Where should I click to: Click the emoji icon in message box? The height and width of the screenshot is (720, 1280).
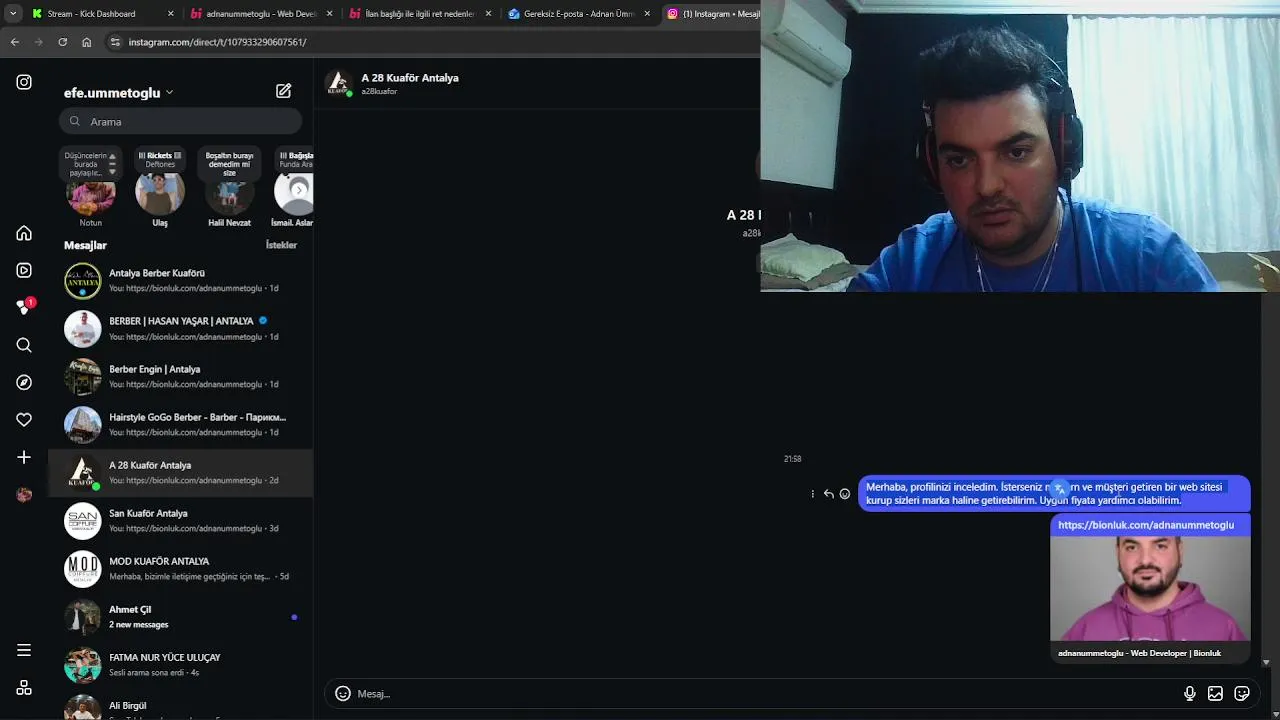[x=343, y=693]
